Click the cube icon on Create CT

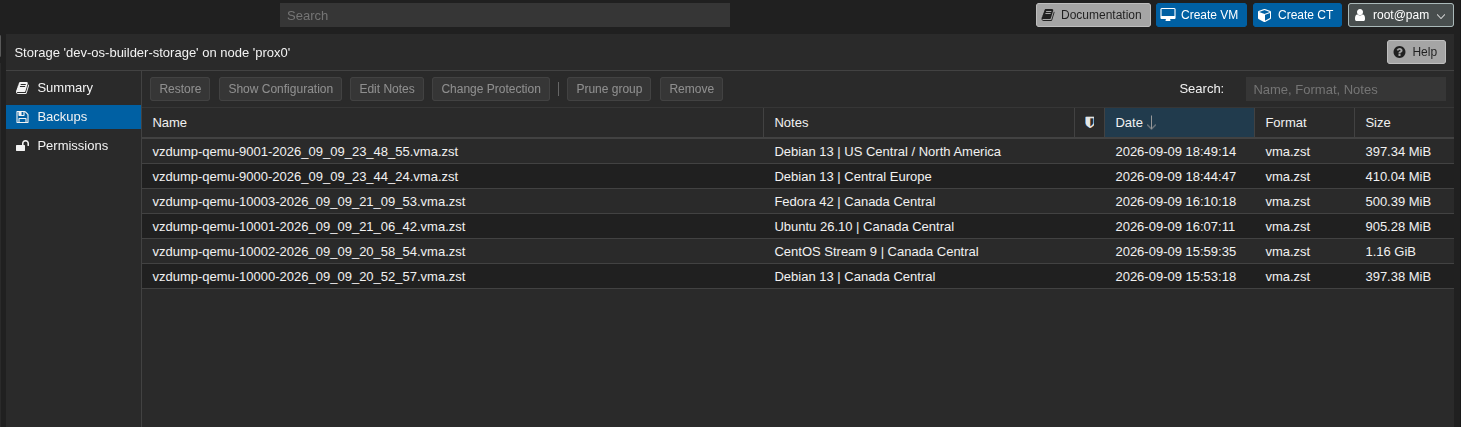pyautogui.click(x=1264, y=15)
